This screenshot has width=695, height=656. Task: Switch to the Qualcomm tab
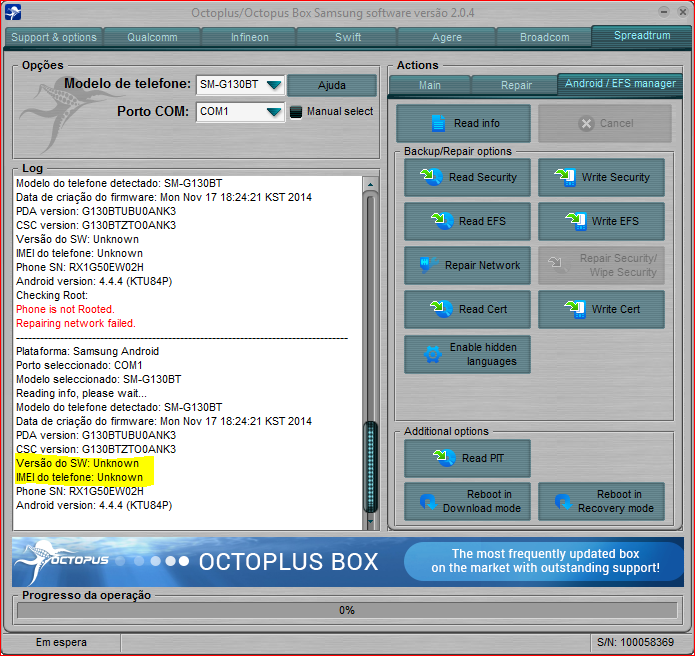pyautogui.click(x=152, y=37)
